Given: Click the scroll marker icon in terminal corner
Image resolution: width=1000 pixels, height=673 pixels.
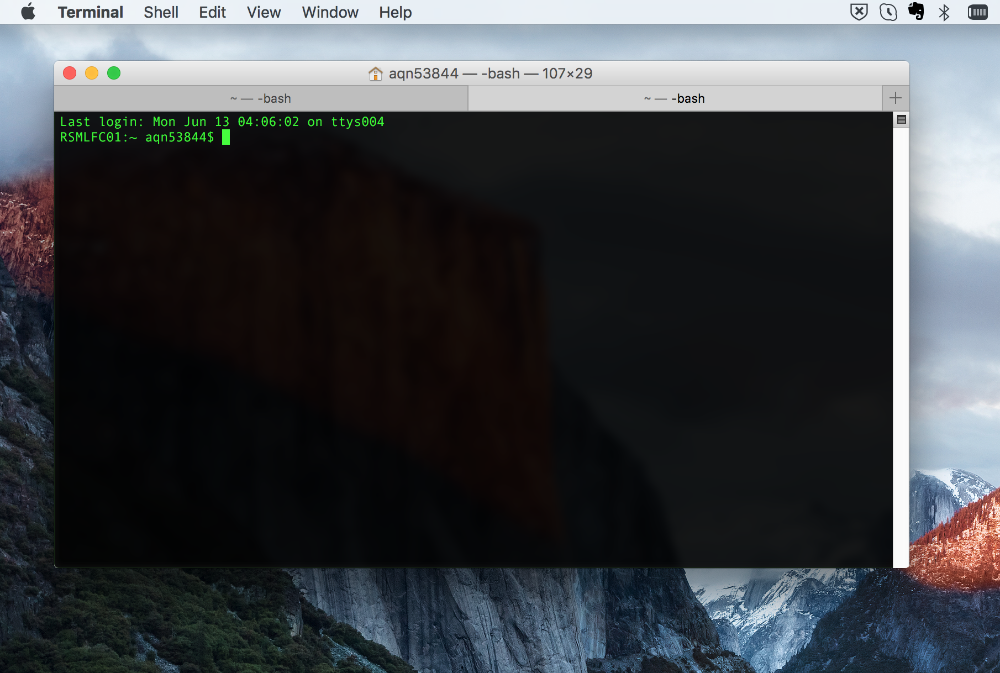Looking at the screenshot, I should [x=901, y=117].
